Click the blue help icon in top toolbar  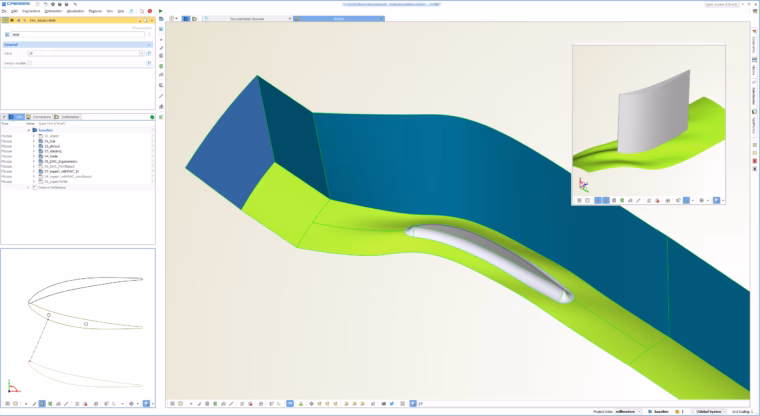point(131,11)
